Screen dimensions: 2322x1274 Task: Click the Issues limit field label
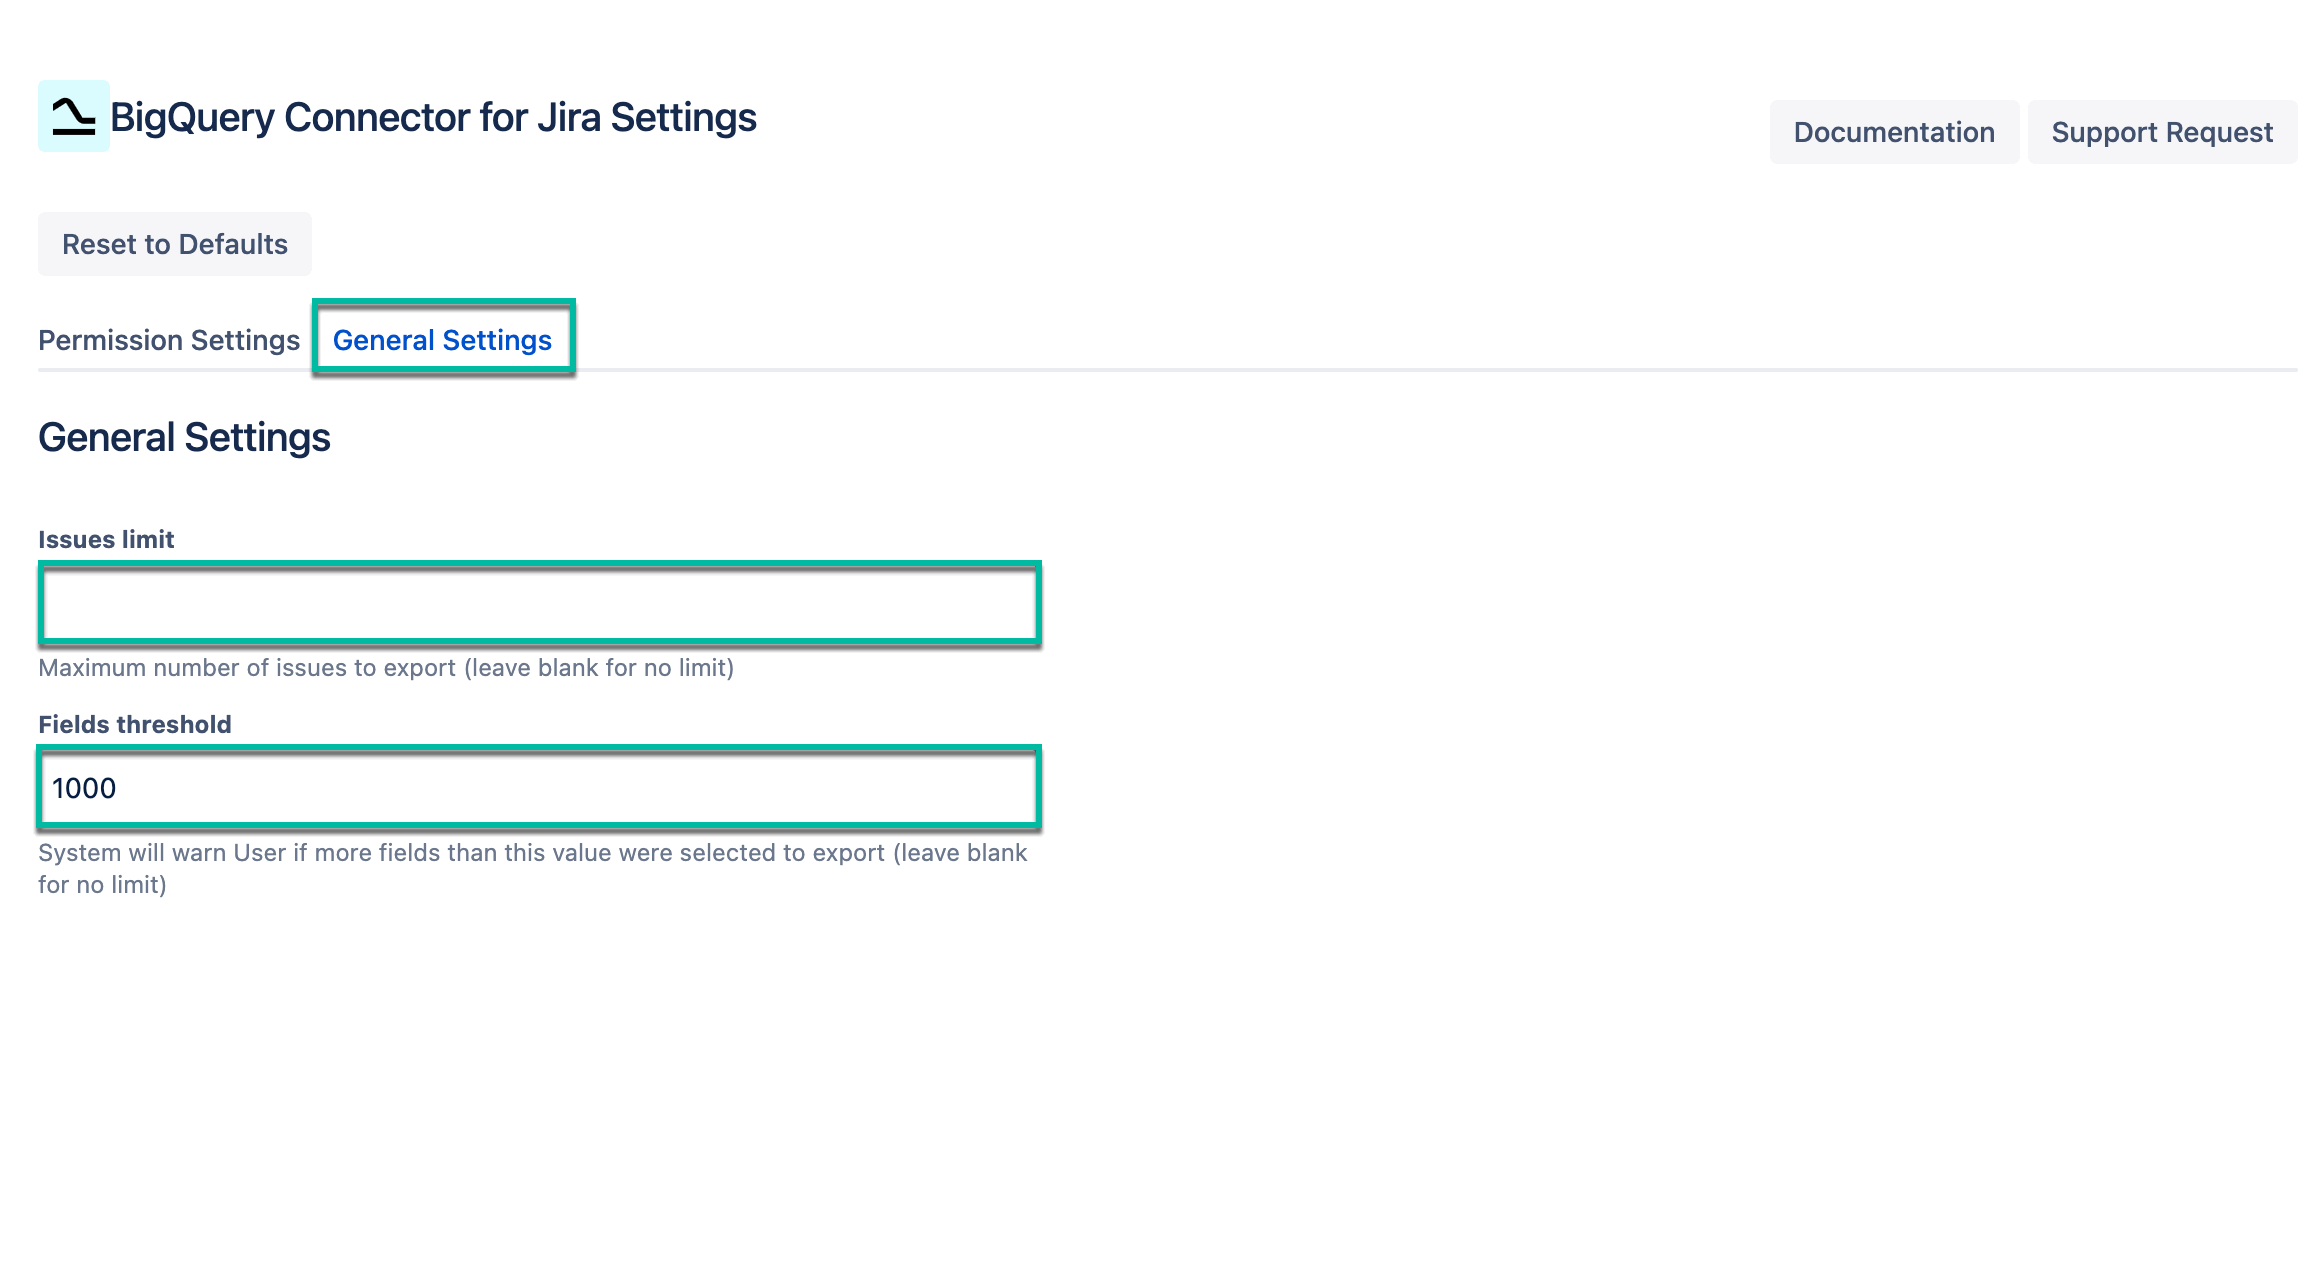coord(104,539)
